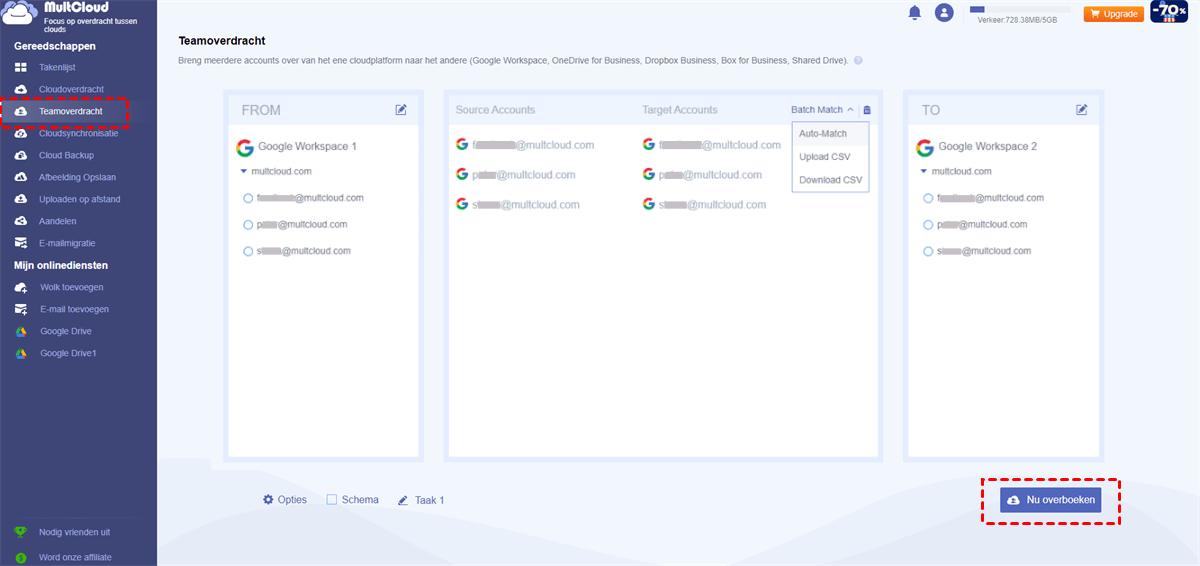Viewport: 1200px width, 566px height.
Task: Click the Taak 1 pencil icon
Action: tap(403, 500)
